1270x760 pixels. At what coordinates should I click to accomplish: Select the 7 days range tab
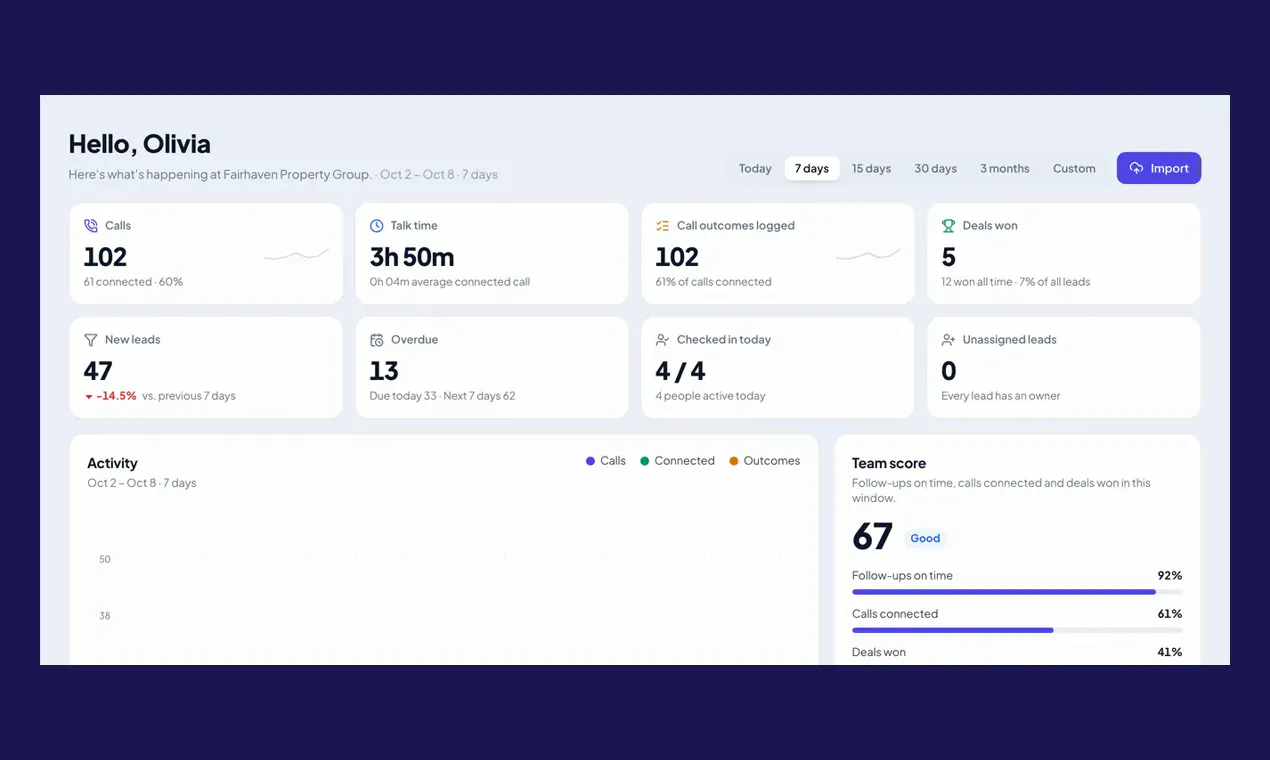click(812, 168)
